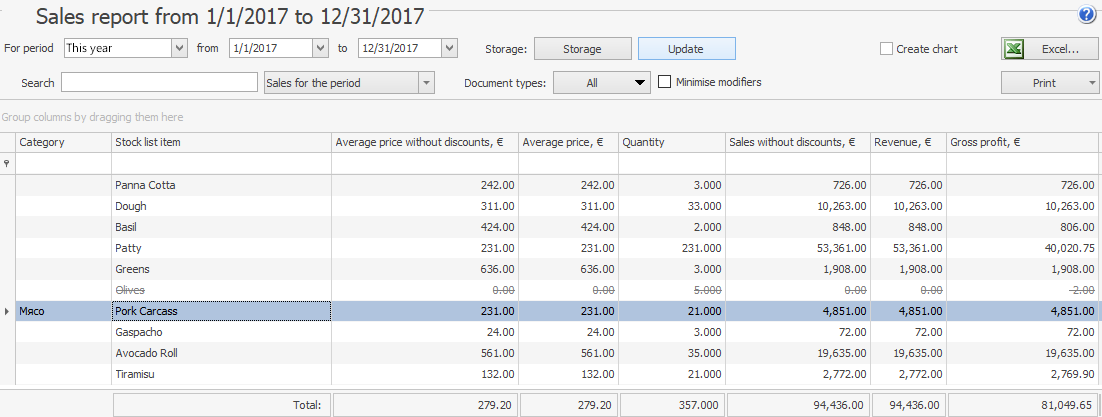Expand the Sales for the period dropdown
Viewport: 1102px width, 417px height.
427,83
